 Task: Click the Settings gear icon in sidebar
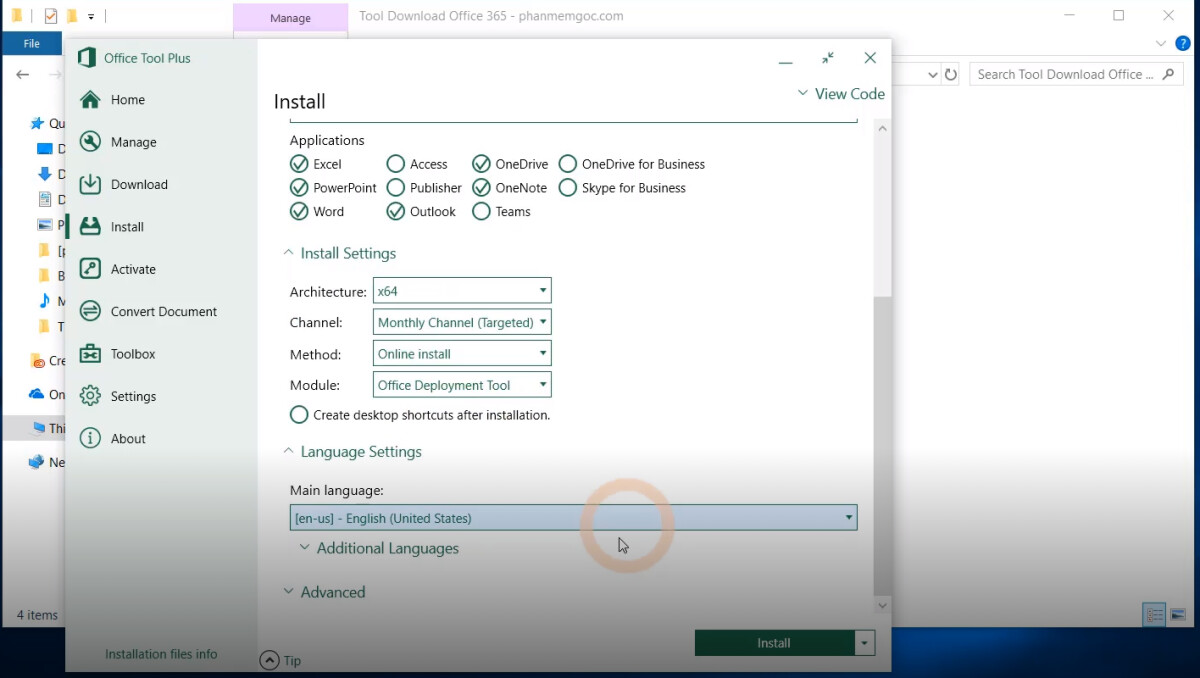[90, 396]
